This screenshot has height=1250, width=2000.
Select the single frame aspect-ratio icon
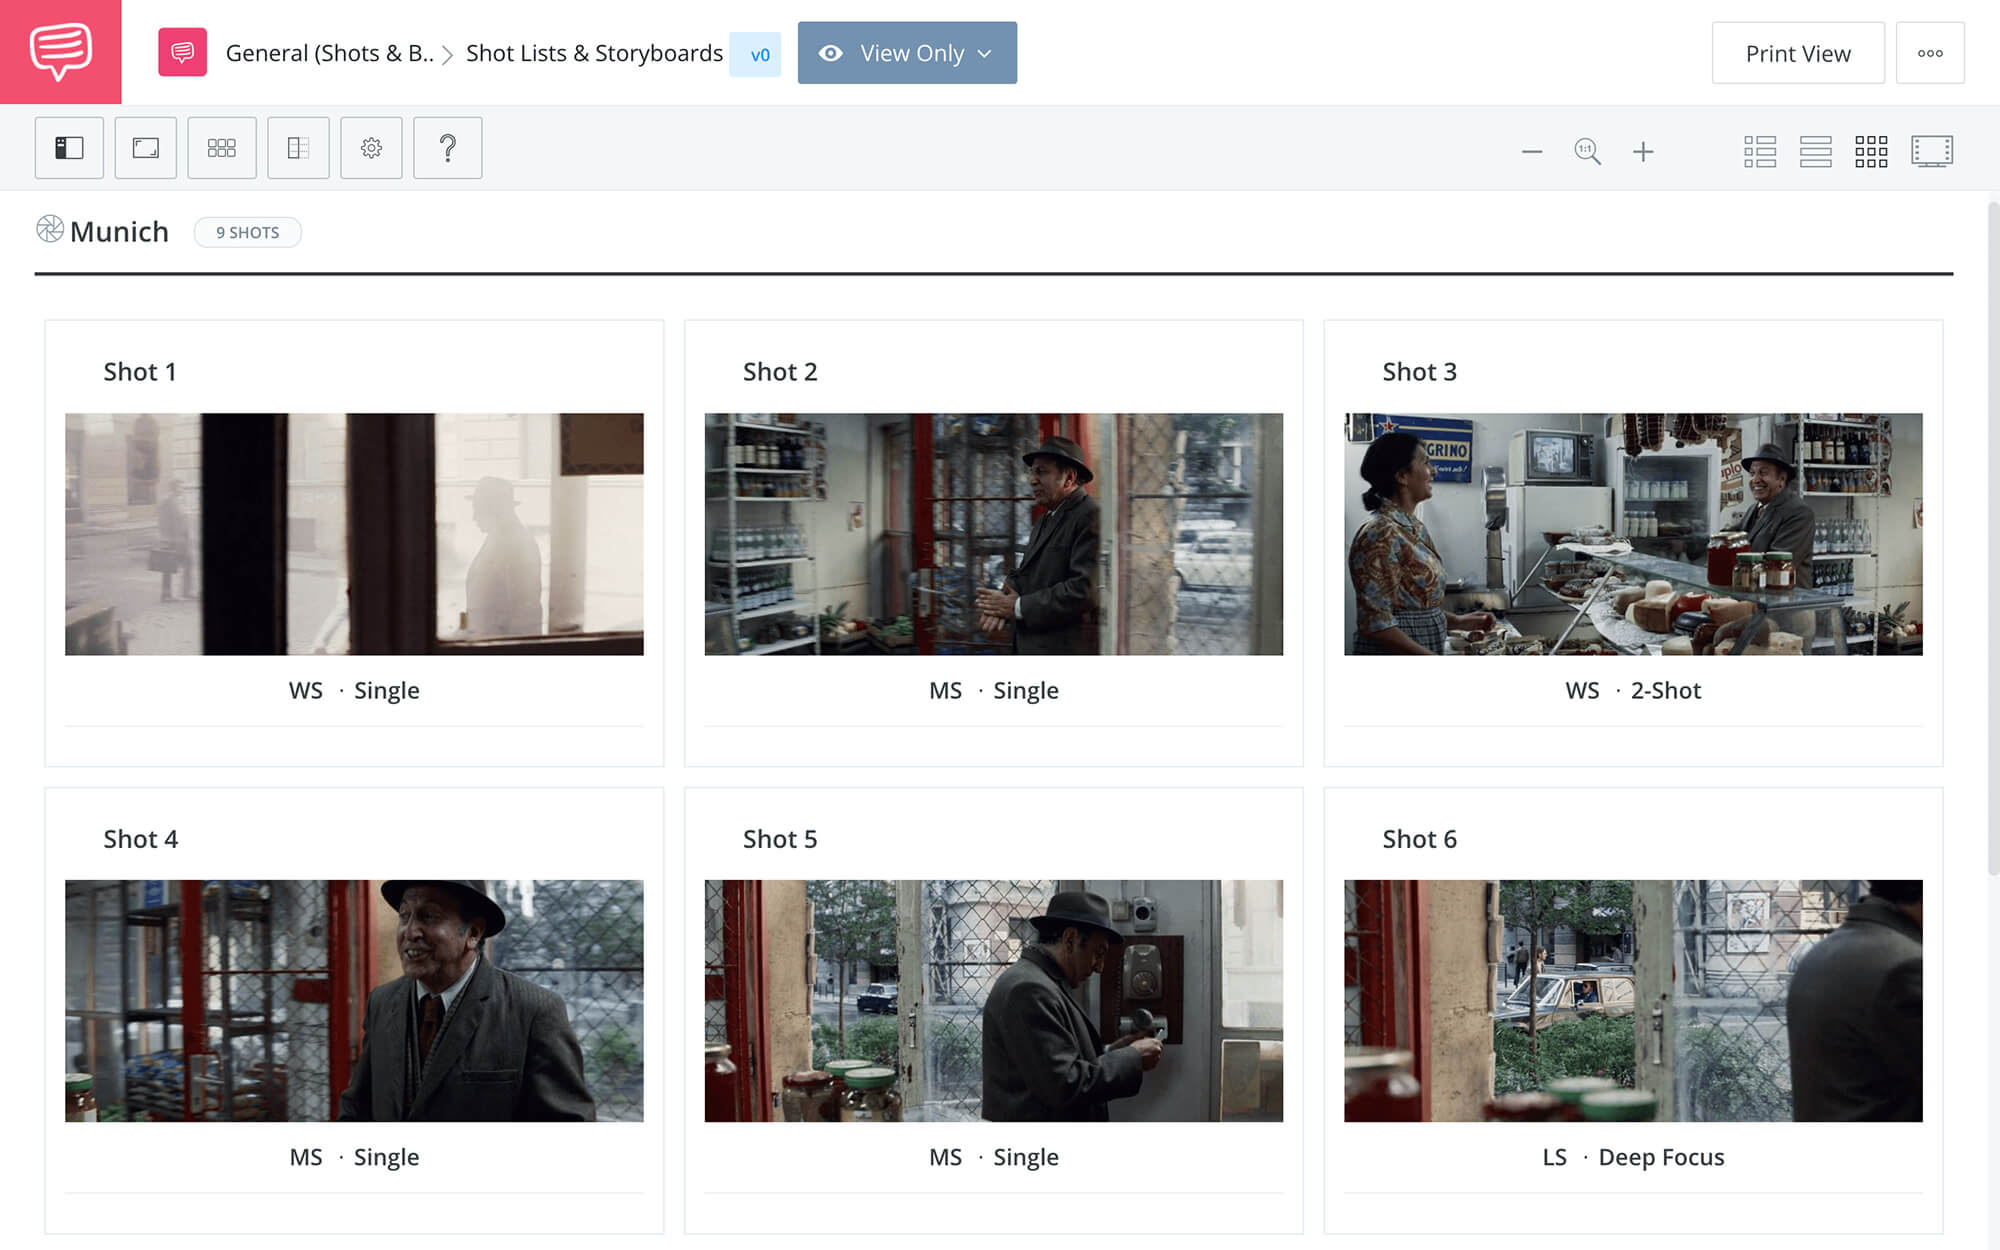tap(146, 148)
